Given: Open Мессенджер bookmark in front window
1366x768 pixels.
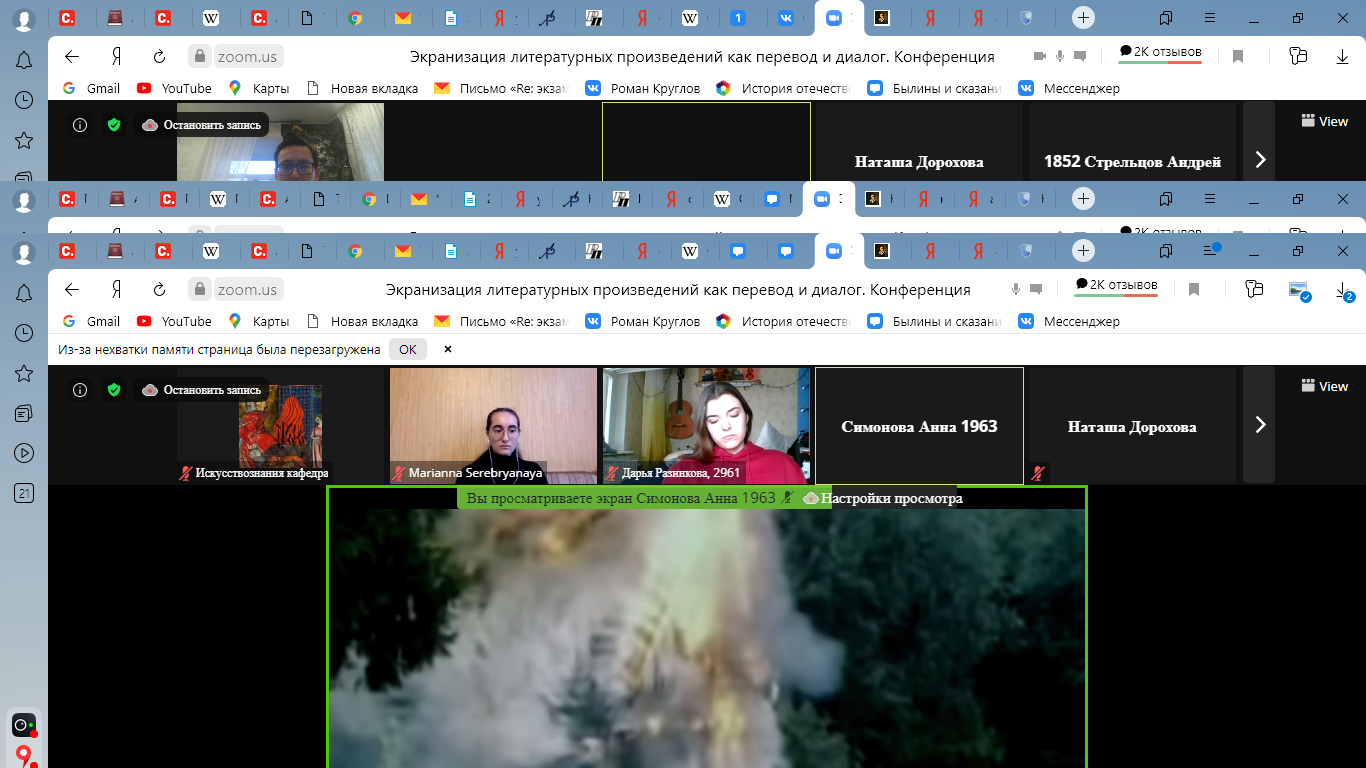Looking at the screenshot, I should (1068, 321).
